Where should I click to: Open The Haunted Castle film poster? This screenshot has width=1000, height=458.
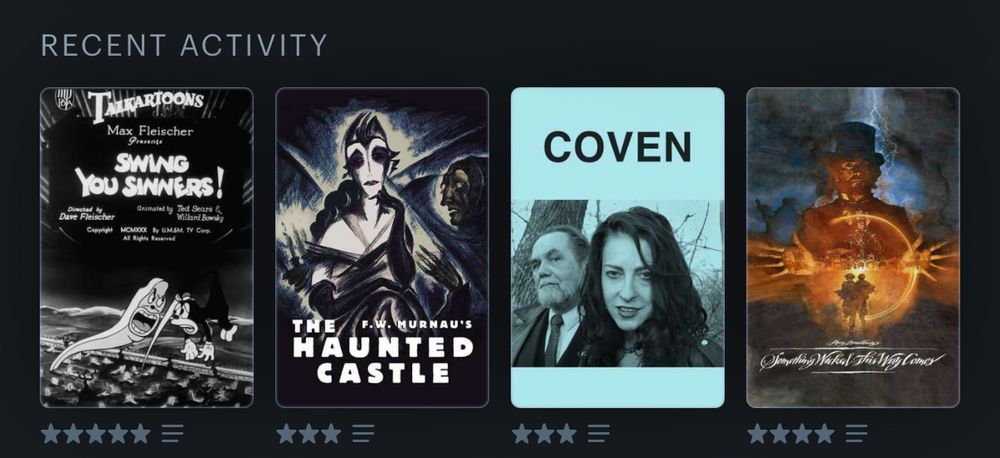(382, 247)
